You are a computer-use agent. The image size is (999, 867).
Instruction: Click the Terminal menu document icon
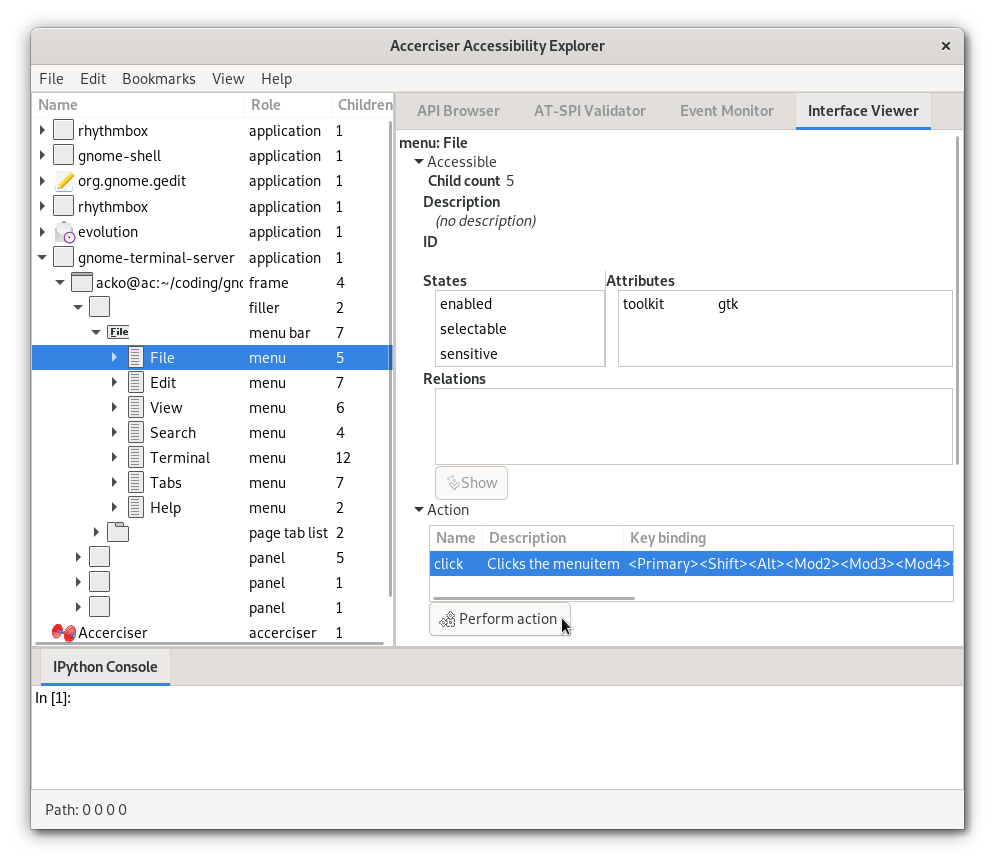pos(136,458)
